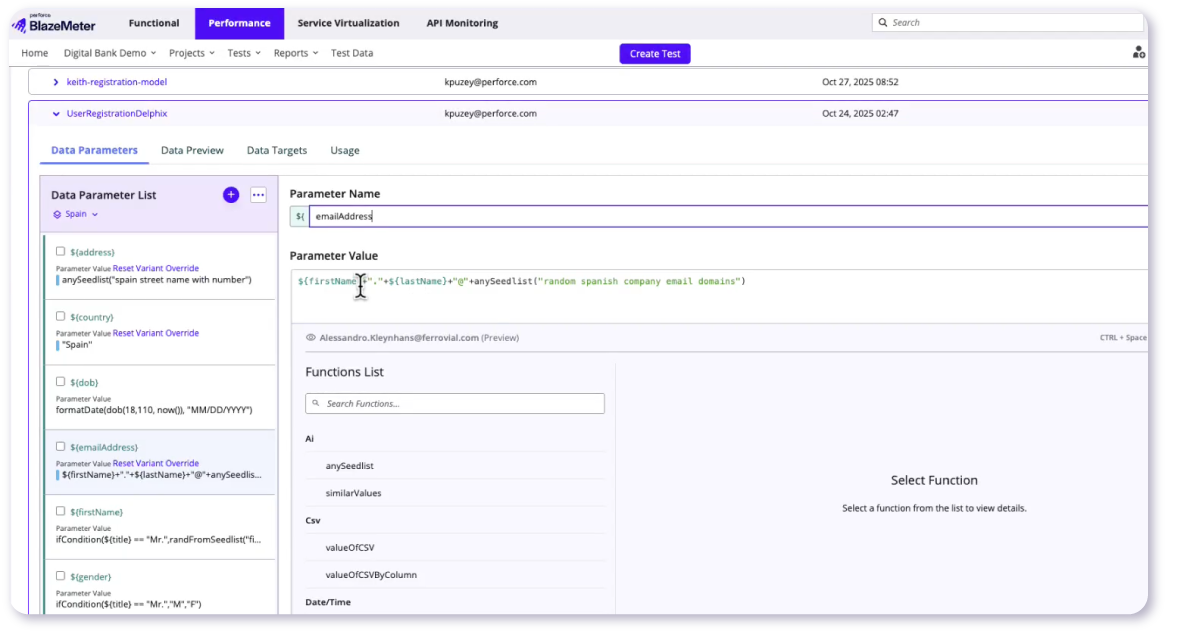The height and width of the screenshot is (634, 1192).
Task: Click the search icon in Search Functions box
Action: pyautogui.click(x=317, y=404)
